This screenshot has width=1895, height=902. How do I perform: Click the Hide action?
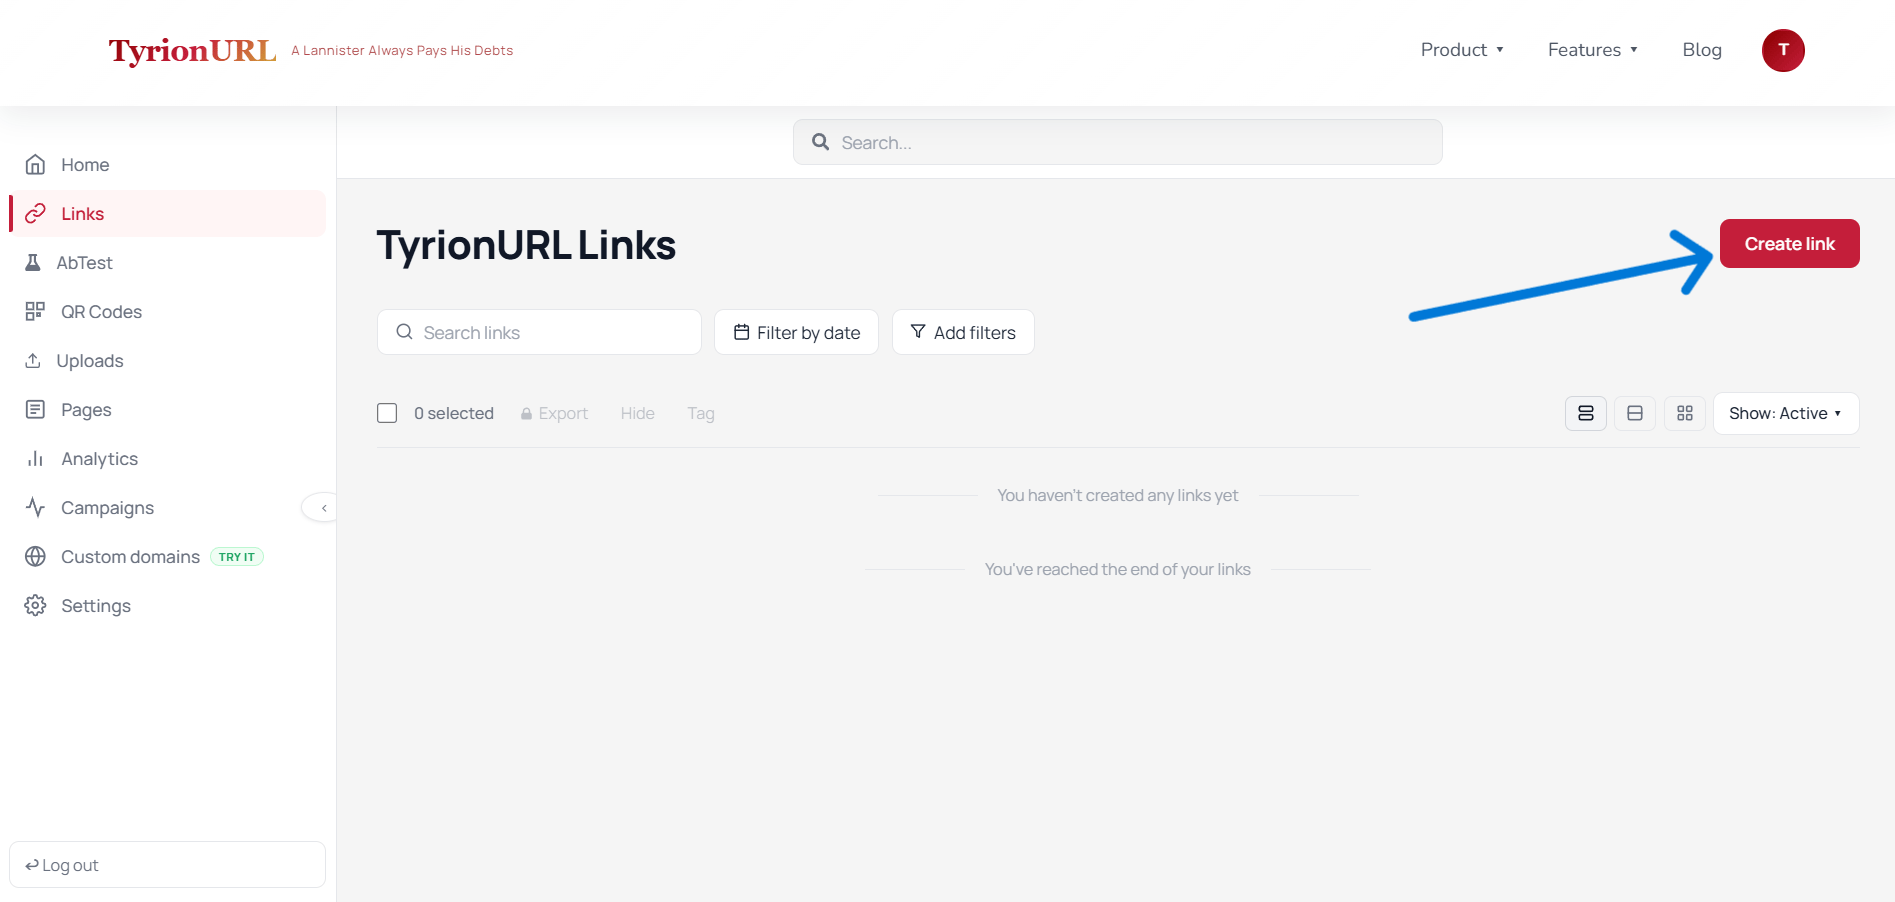637,413
